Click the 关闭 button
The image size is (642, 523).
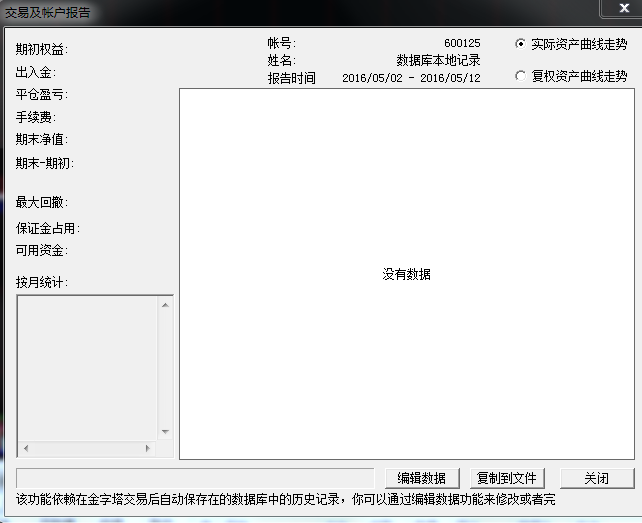click(x=597, y=478)
